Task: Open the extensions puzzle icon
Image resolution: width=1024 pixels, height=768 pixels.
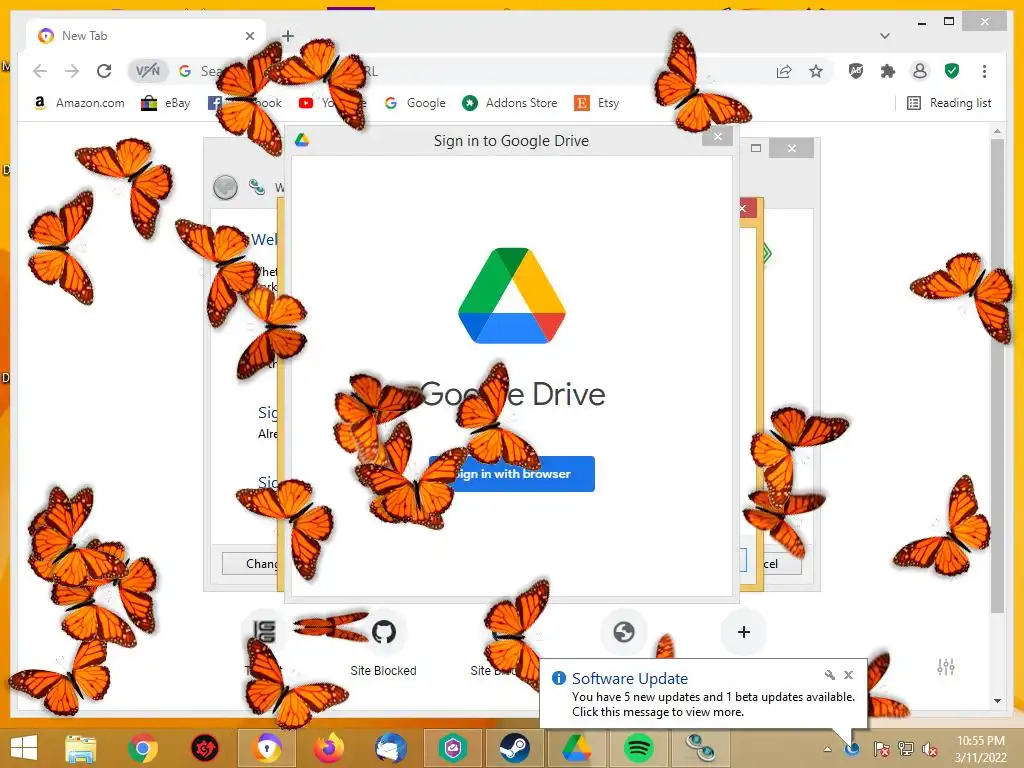Action: 888,71
